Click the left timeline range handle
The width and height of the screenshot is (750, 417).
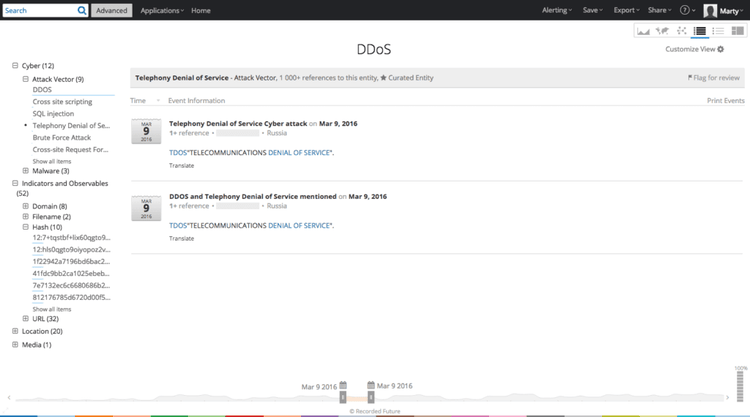pyautogui.click(x=343, y=398)
